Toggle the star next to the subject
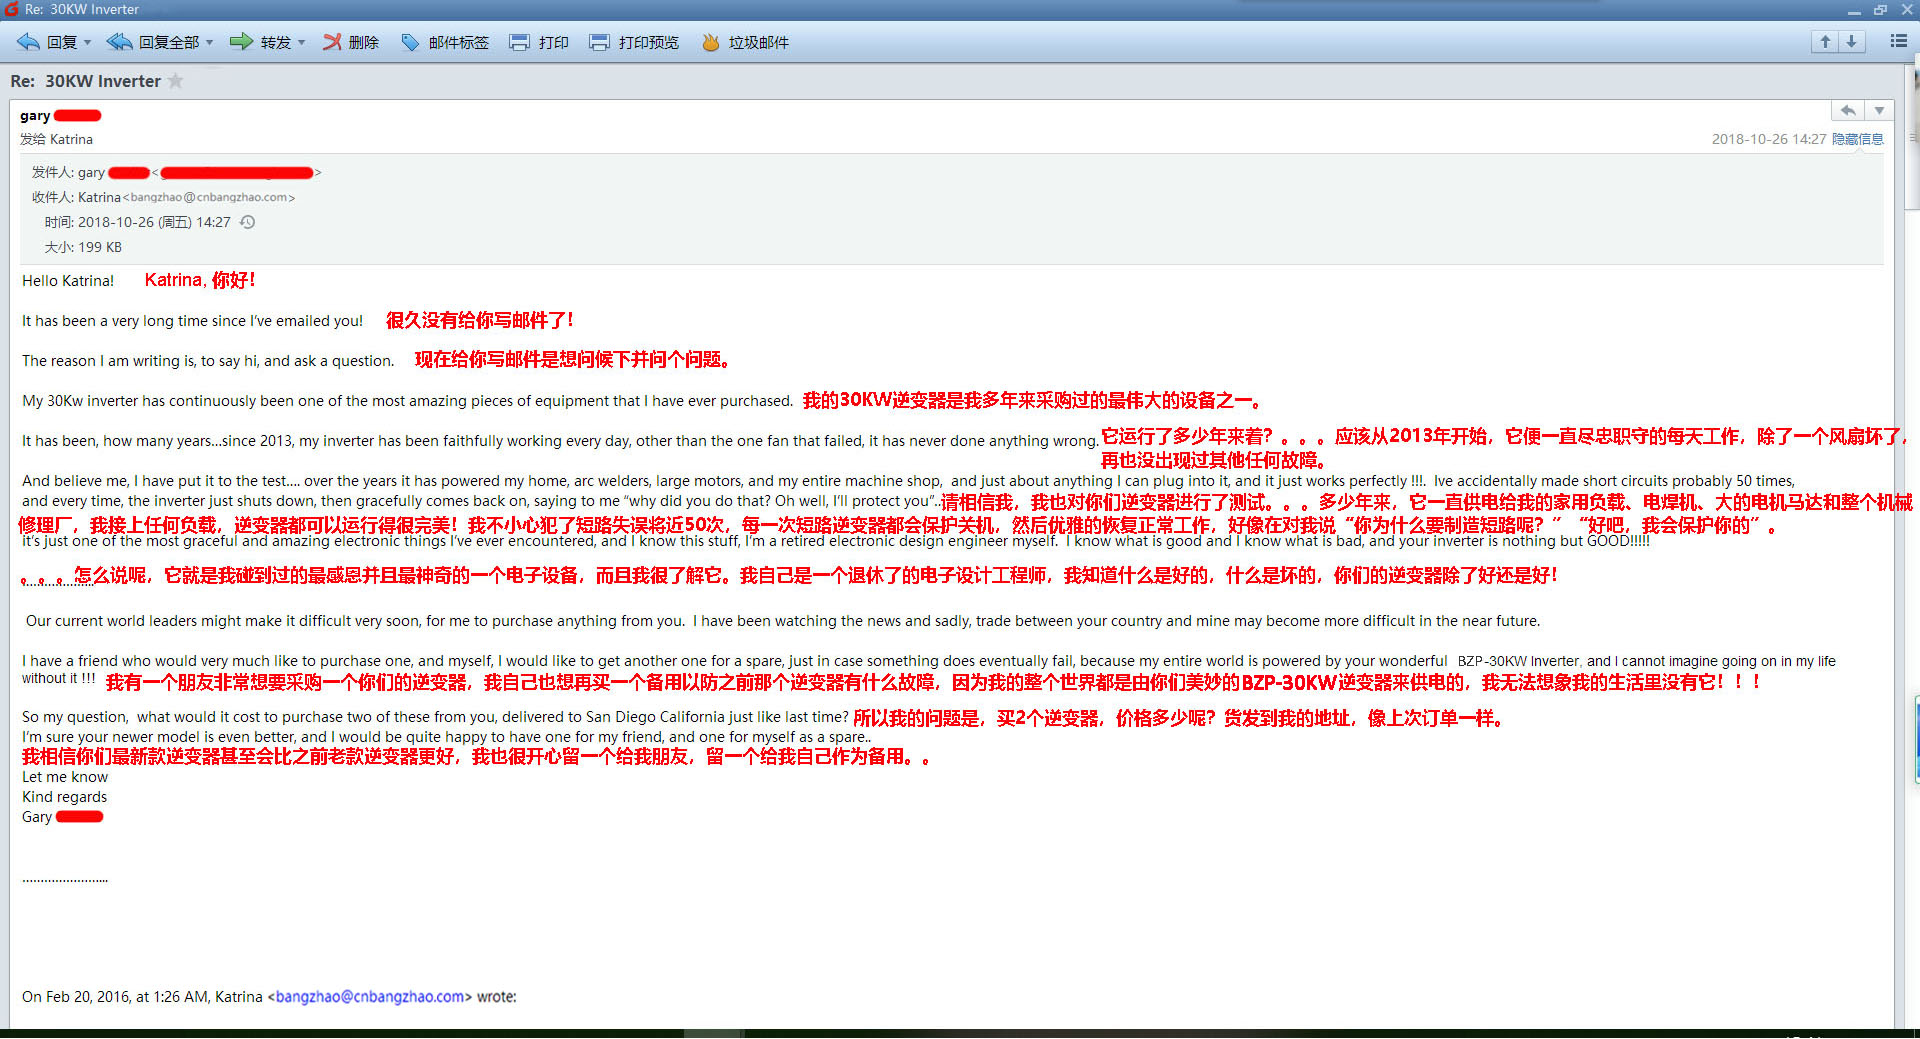Viewport: 1920px width, 1039px height. [176, 81]
